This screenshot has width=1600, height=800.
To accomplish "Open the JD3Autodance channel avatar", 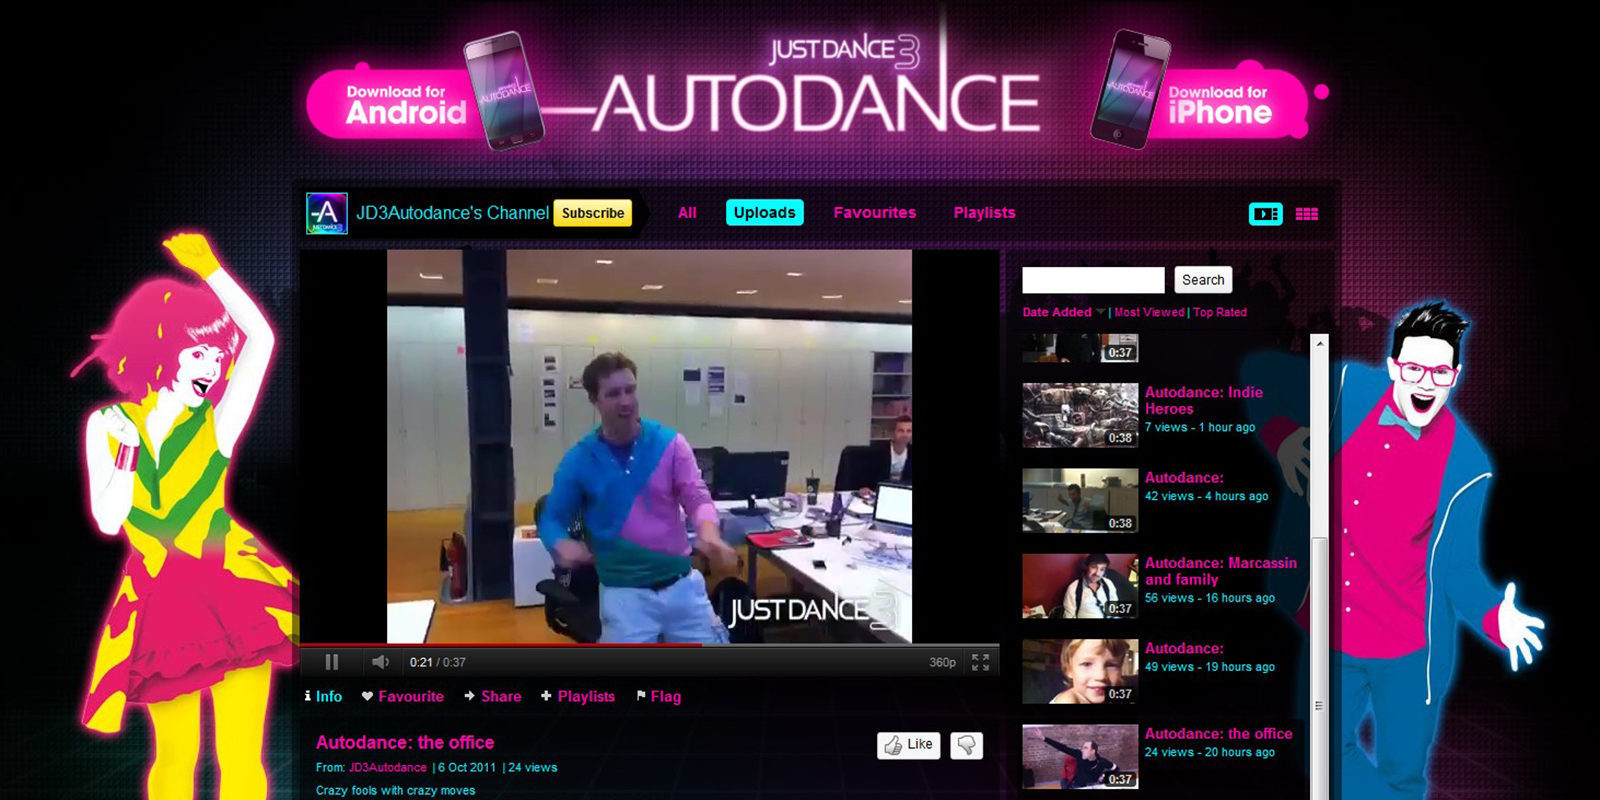I will pyautogui.click(x=326, y=213).
